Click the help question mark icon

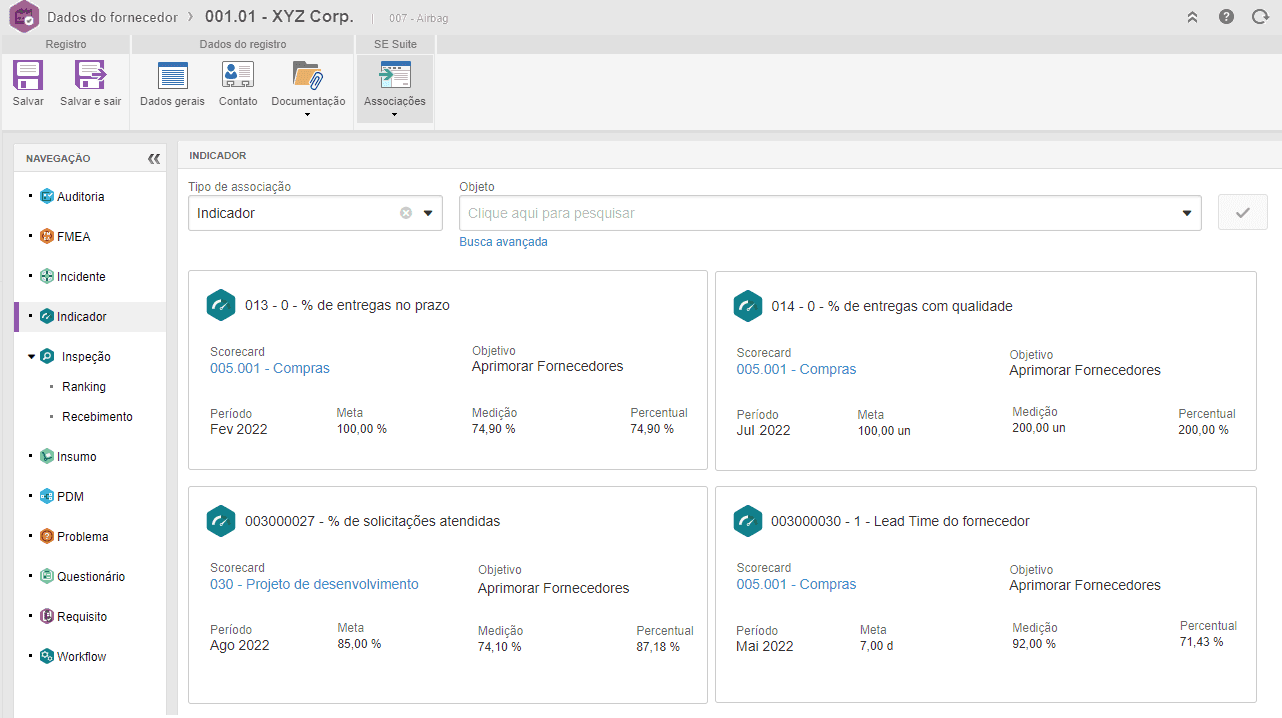point(1226,17)
